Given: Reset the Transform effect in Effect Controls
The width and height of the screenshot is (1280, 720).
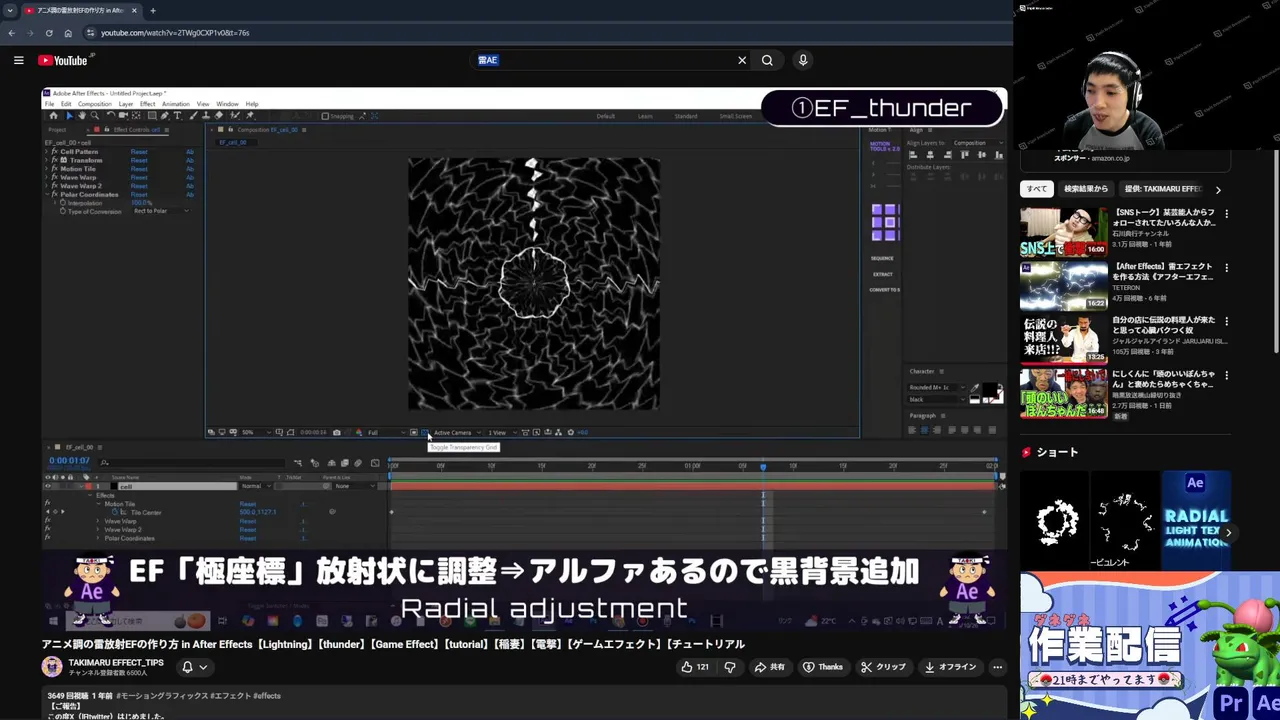Looking at the screenshot, I should tap(139, 160).
